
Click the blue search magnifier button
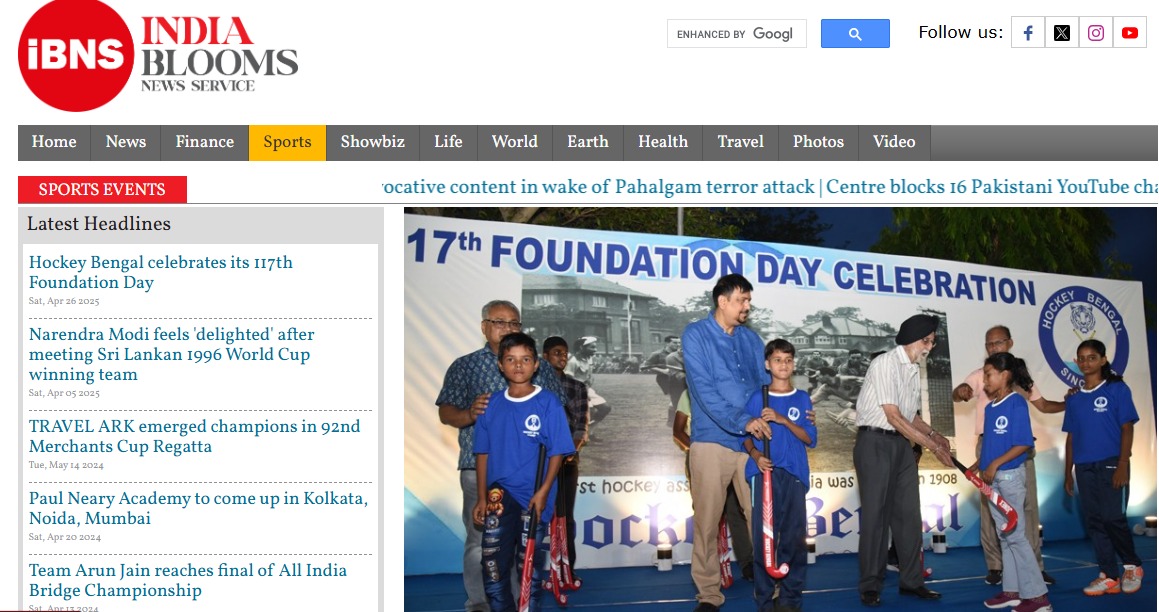pyautogui.click(x=855, y=33)
